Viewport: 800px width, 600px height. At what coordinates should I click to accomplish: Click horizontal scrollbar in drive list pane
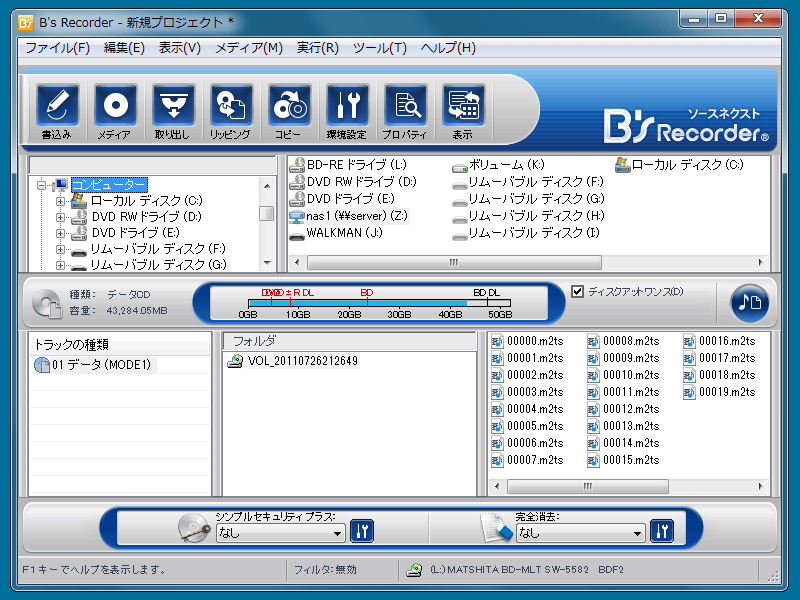(x=454, y=262)
